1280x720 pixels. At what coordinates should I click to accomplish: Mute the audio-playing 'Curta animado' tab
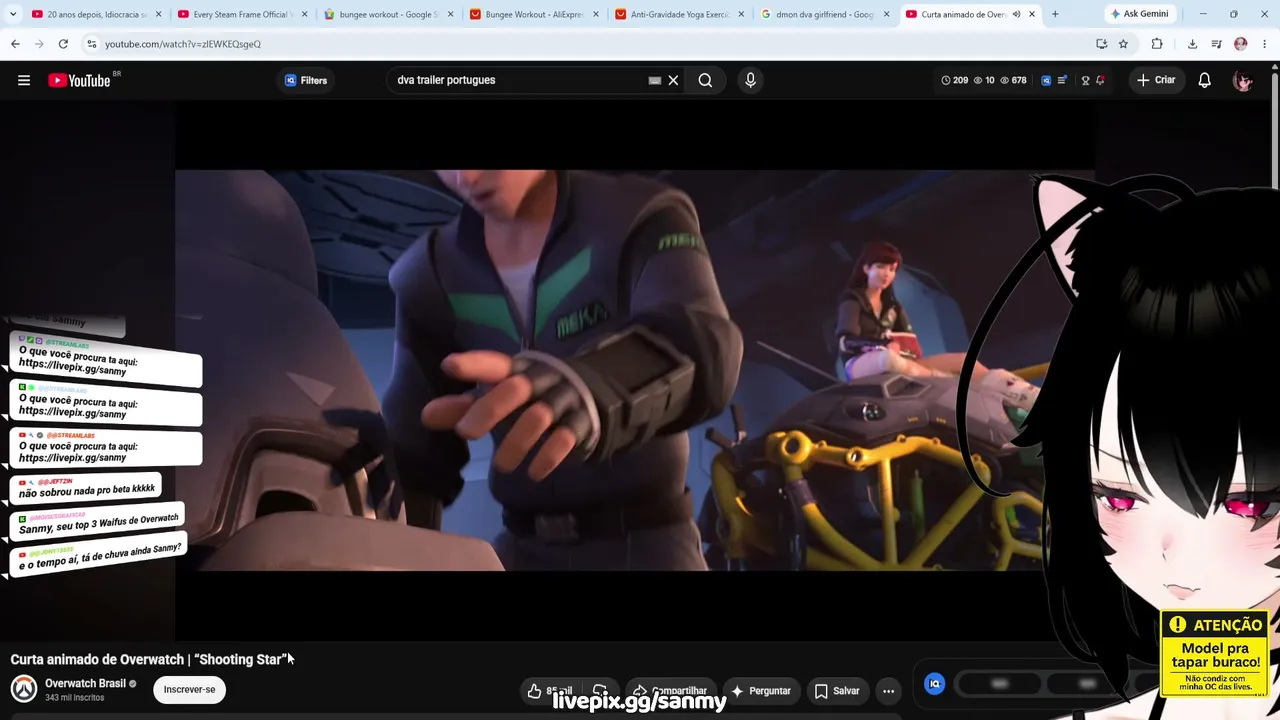coord(1016,14)
